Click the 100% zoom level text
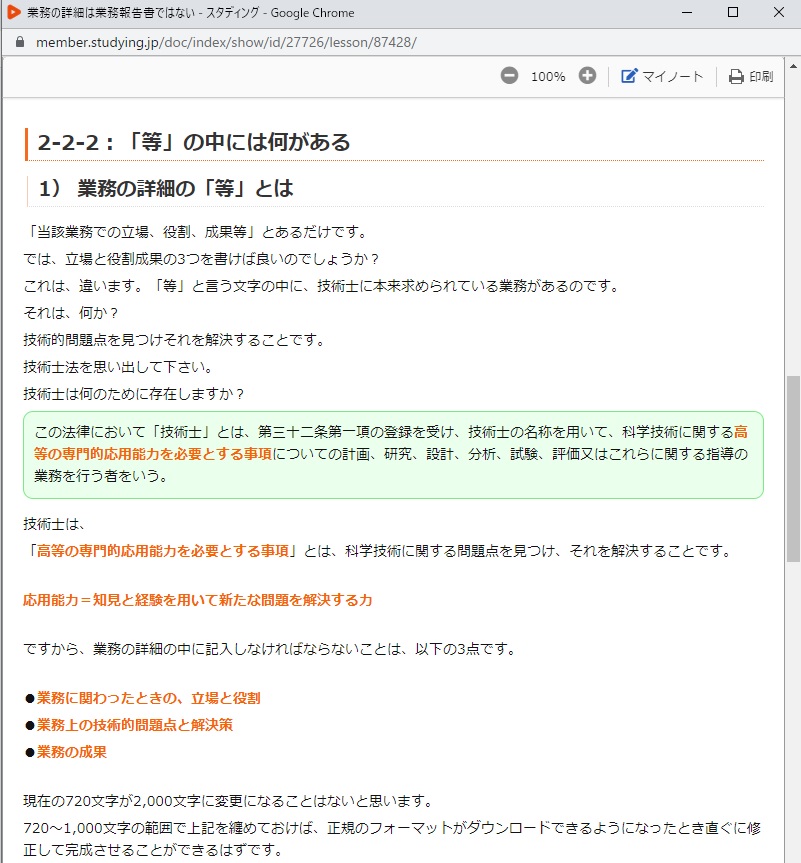 (x=548, y=77)
